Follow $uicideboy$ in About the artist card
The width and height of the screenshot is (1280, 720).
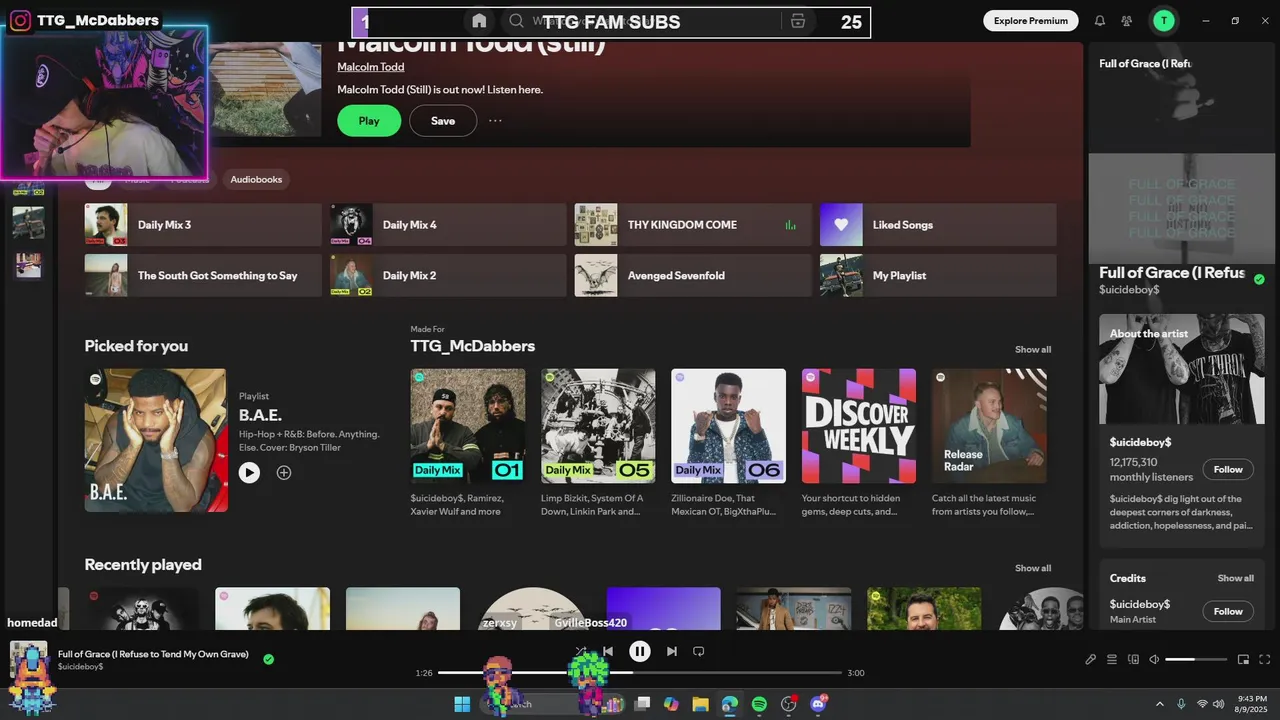coord(1228,469)
